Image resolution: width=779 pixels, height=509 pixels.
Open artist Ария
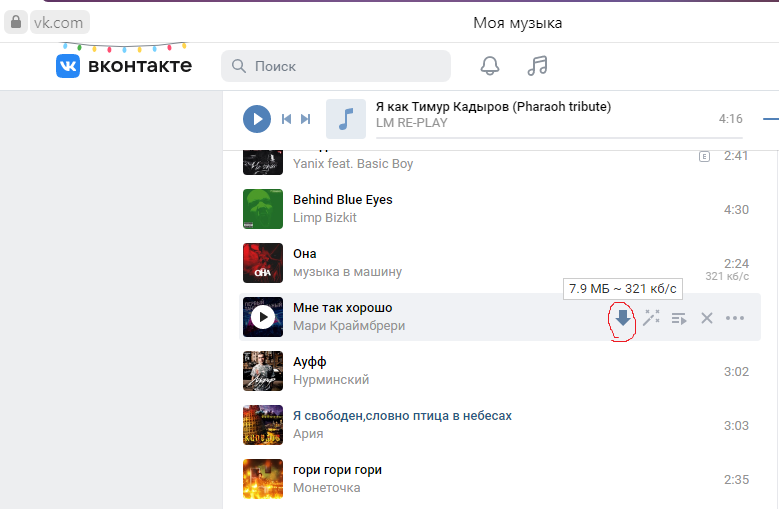click(308, 434)
